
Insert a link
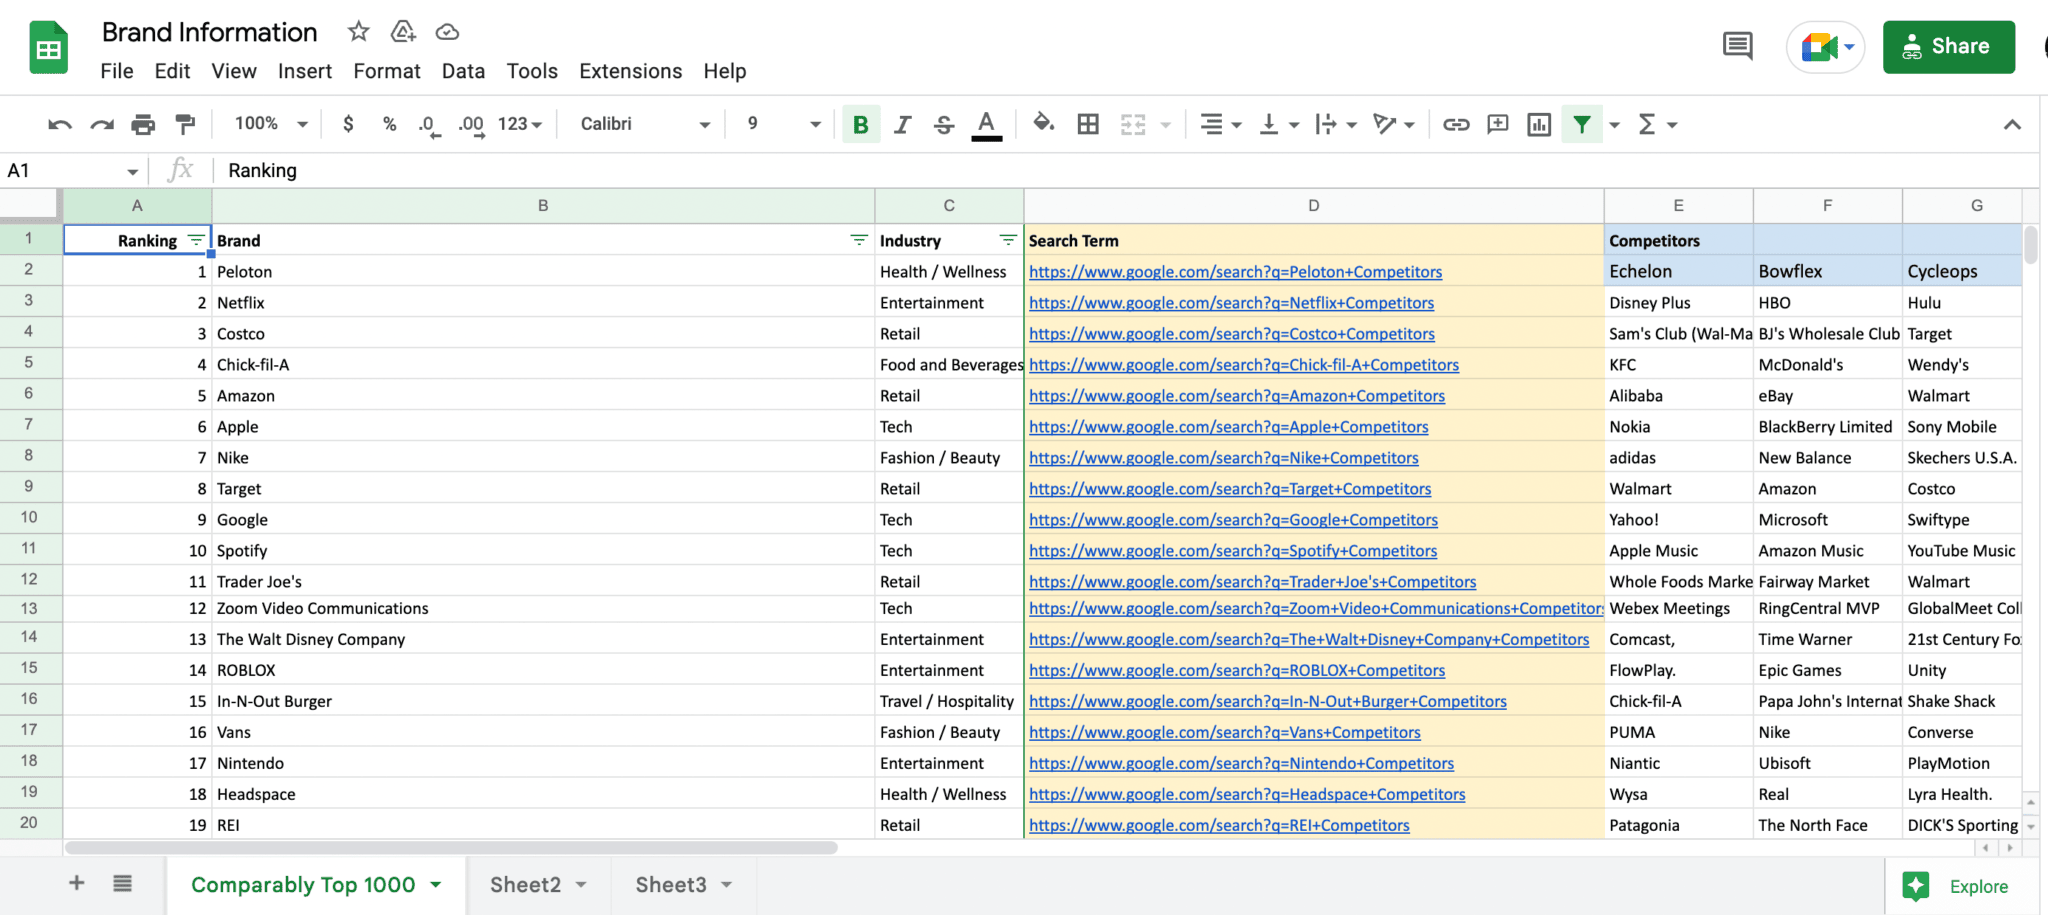1456,124
